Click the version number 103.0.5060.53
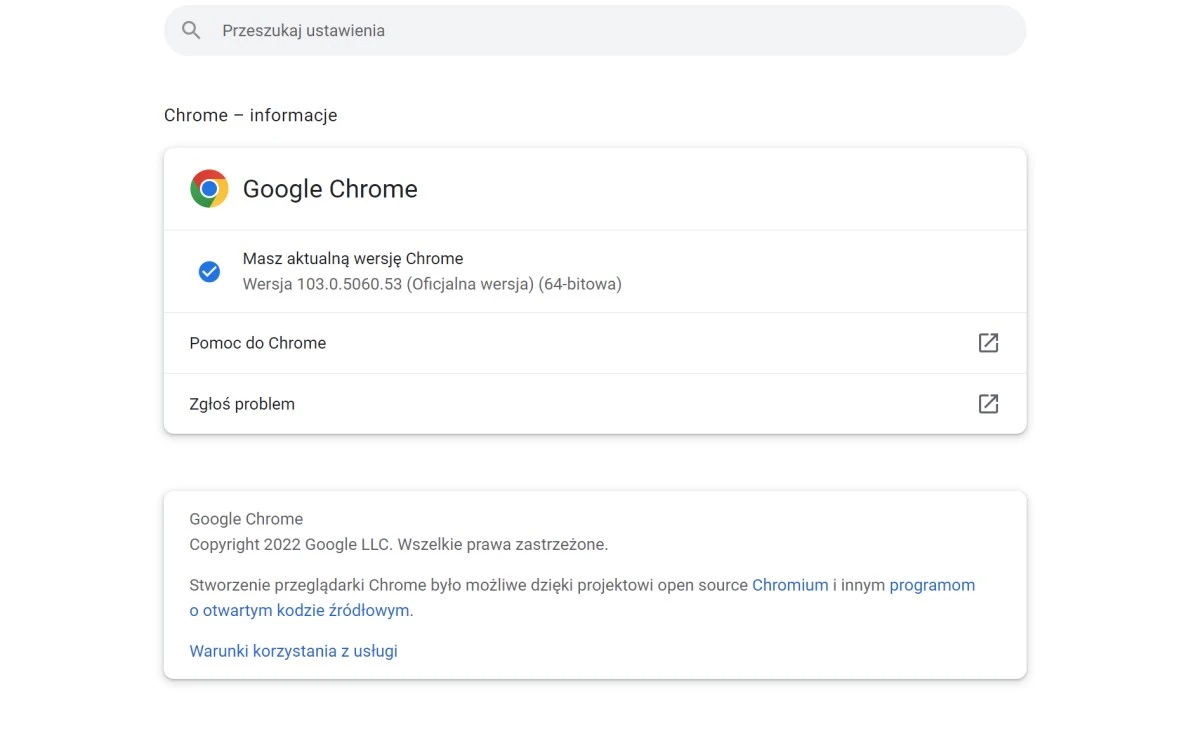 pyautogui.click(x=349, y=284)
